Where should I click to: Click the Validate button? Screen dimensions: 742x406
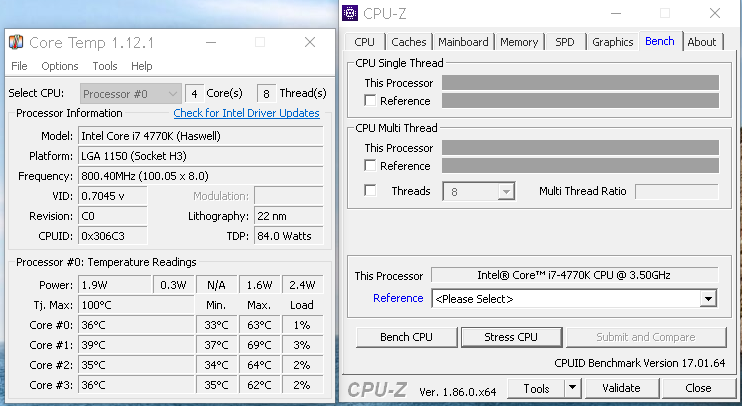(621, 388)
